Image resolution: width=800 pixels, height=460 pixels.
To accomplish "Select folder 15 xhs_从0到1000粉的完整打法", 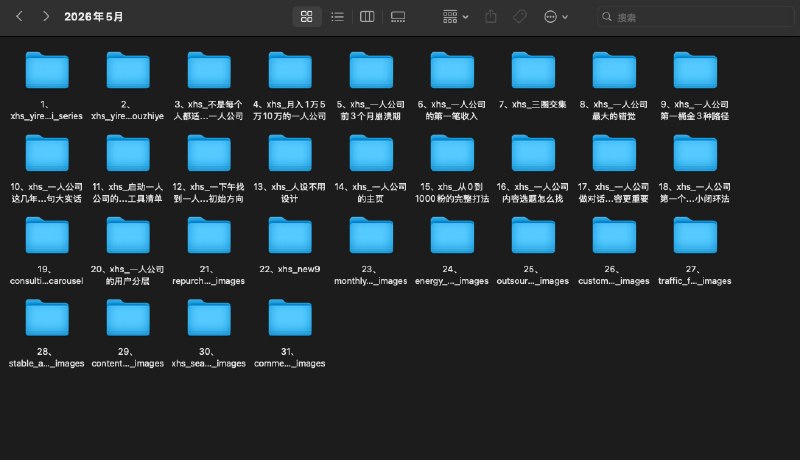I will coord(451,153).
